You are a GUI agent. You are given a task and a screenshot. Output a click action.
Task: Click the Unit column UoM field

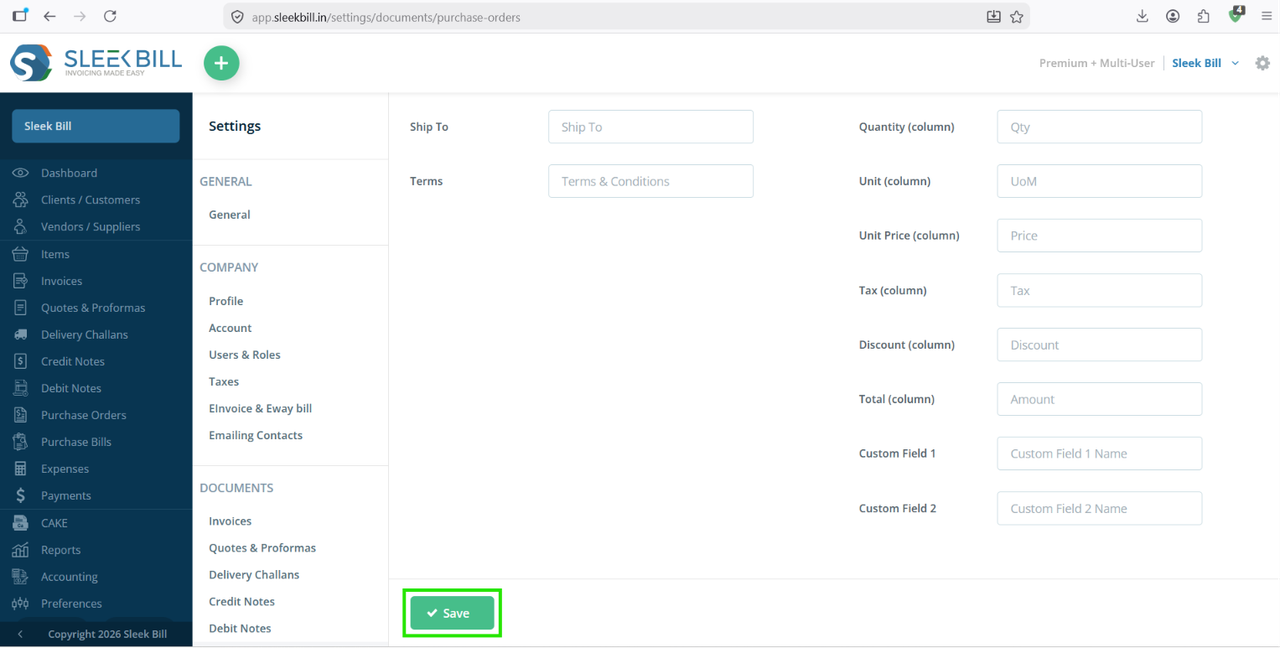1099,181
